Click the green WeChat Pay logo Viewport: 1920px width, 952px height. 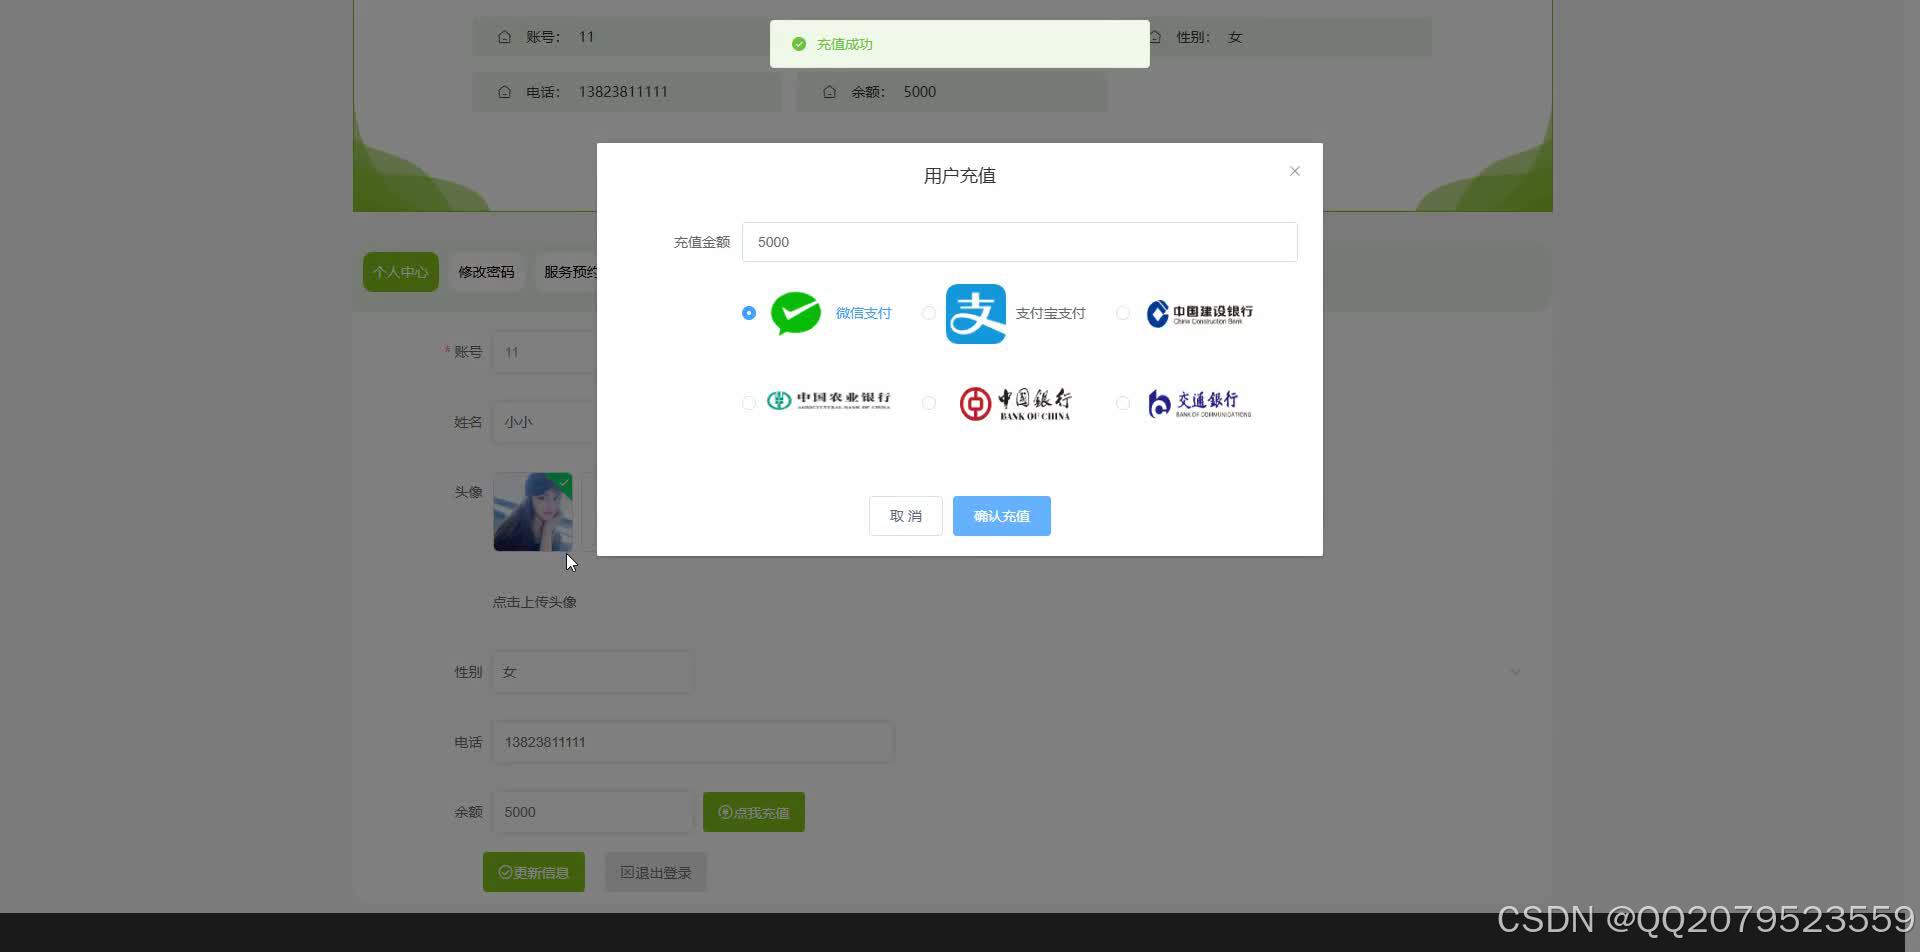[796, 313]
